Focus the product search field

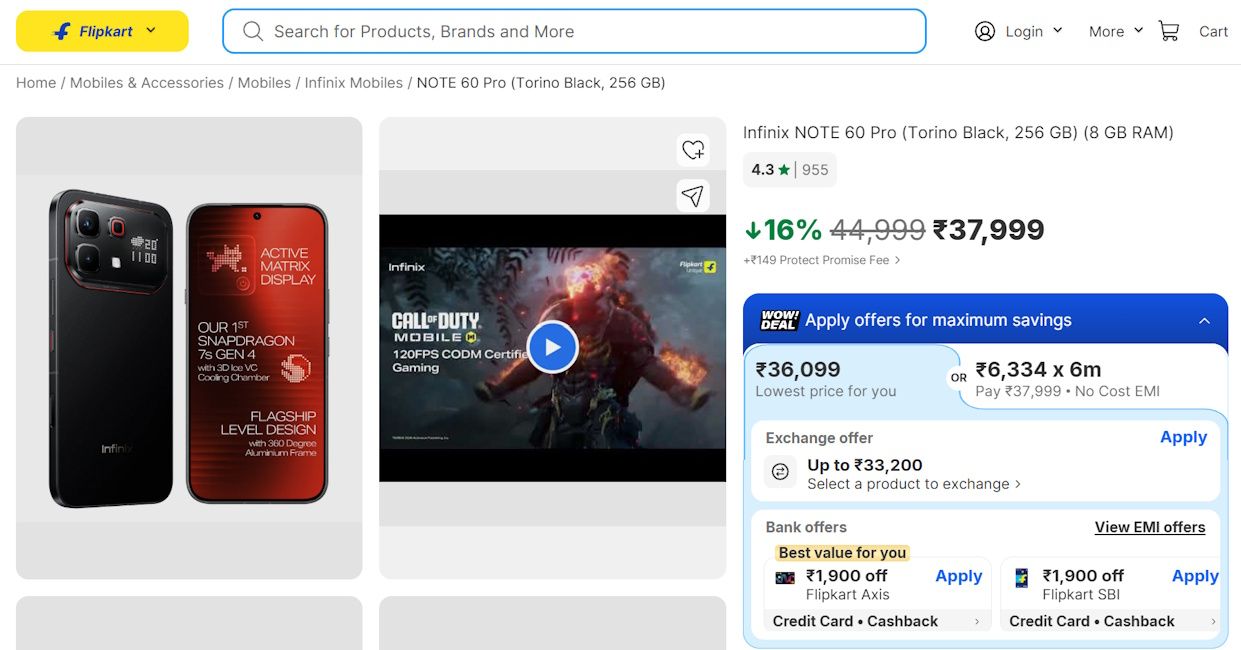(x=574, y=31)
